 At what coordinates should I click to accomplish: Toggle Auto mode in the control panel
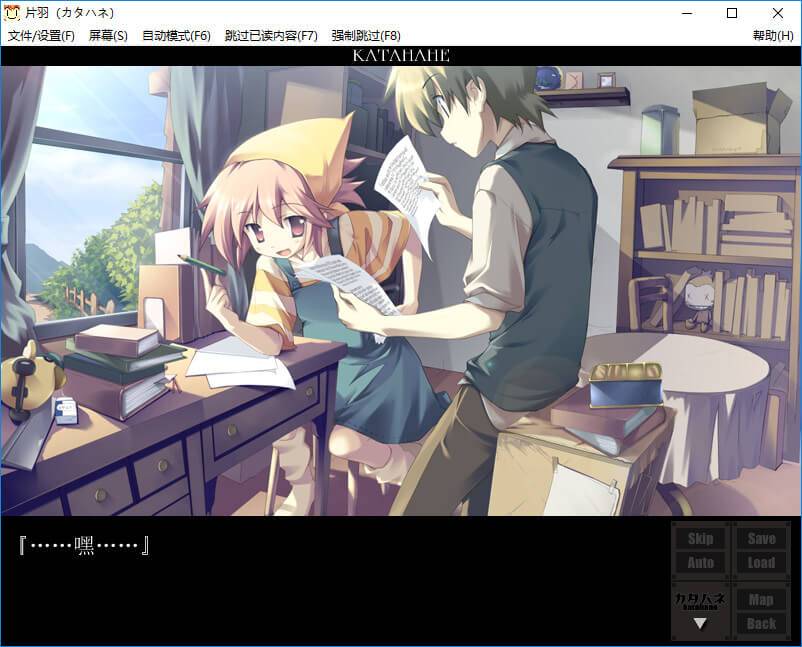pyautogui.click(x=700, y=563)
